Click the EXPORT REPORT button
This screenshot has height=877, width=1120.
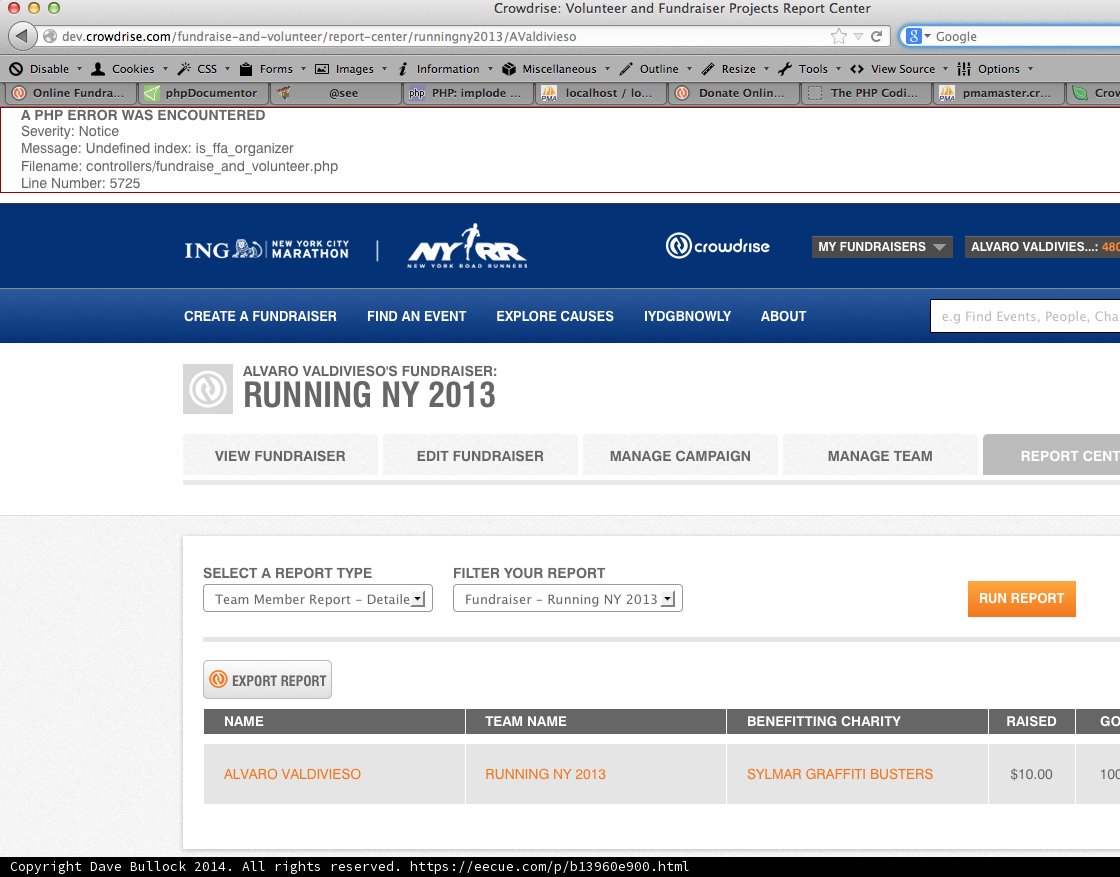pos(267,680)
